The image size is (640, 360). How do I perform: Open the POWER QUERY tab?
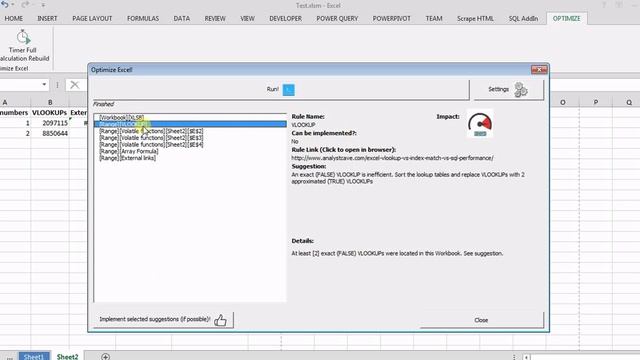(x=337, y=18)
